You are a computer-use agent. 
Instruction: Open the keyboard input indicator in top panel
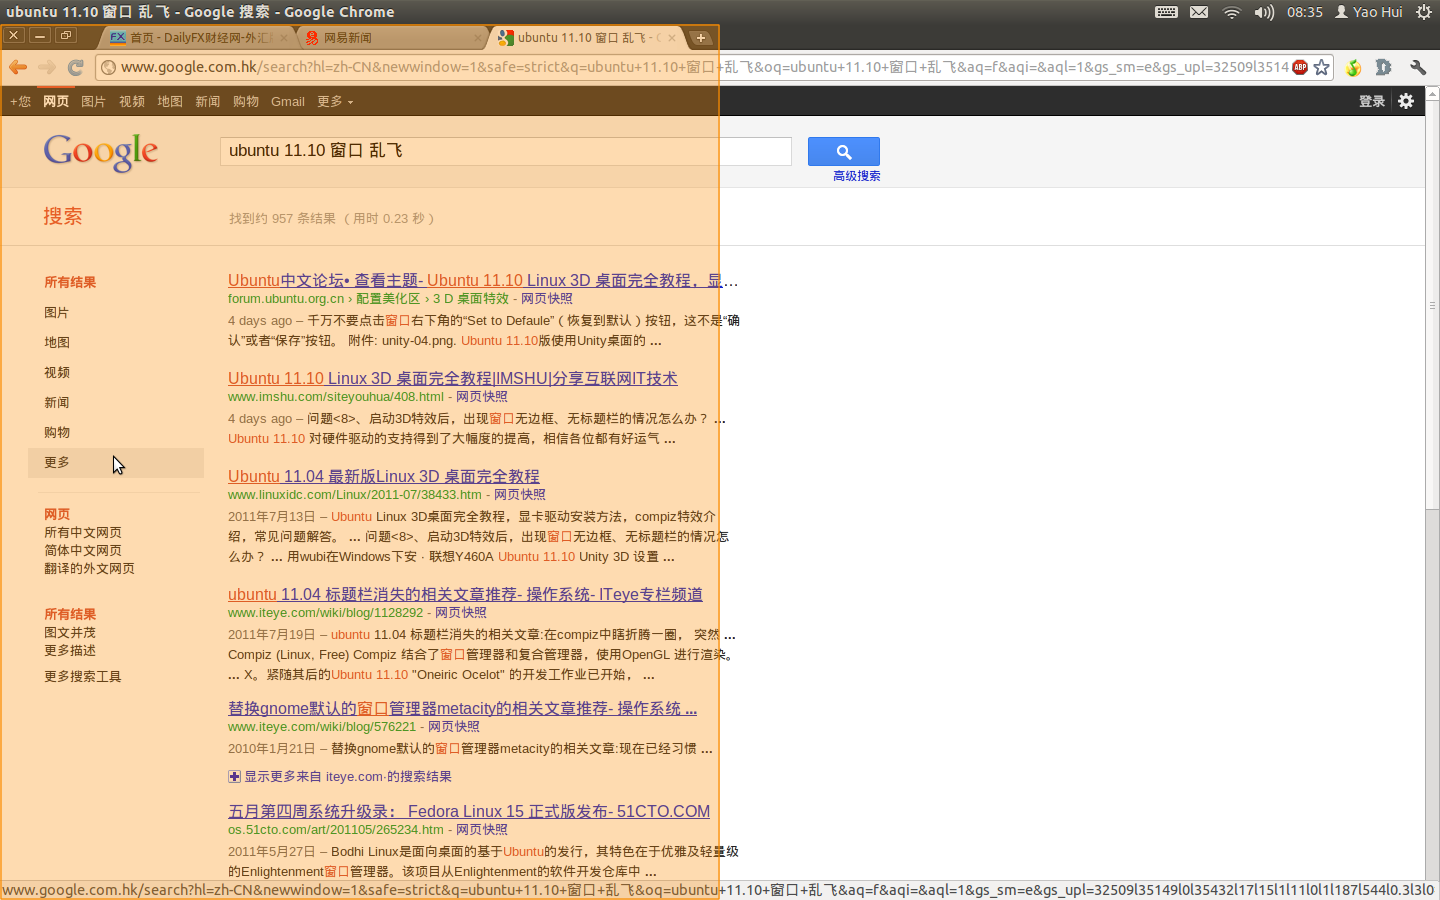coord(1166,12)
